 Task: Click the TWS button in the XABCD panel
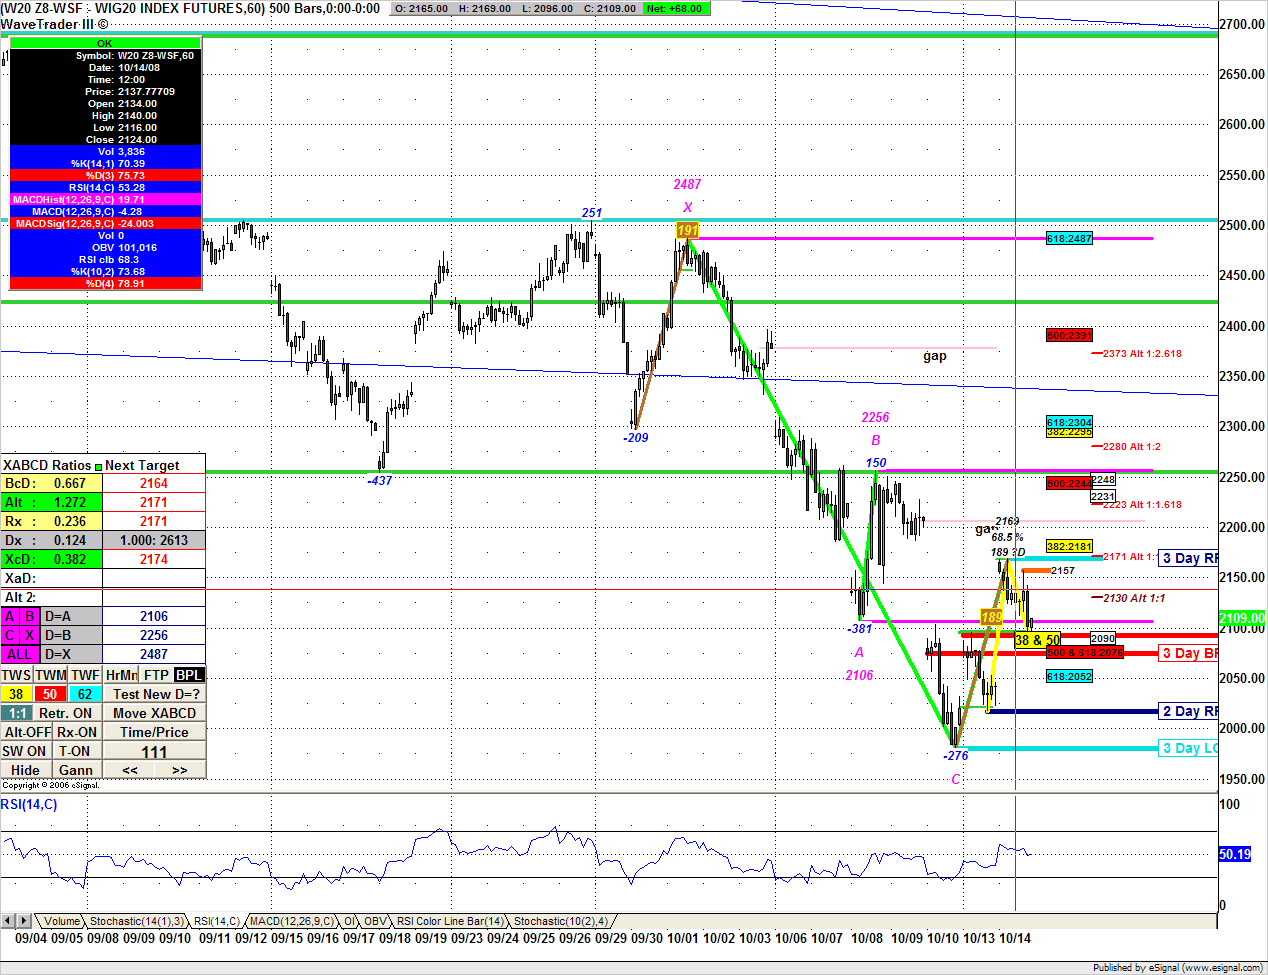[x=17, y=675]
